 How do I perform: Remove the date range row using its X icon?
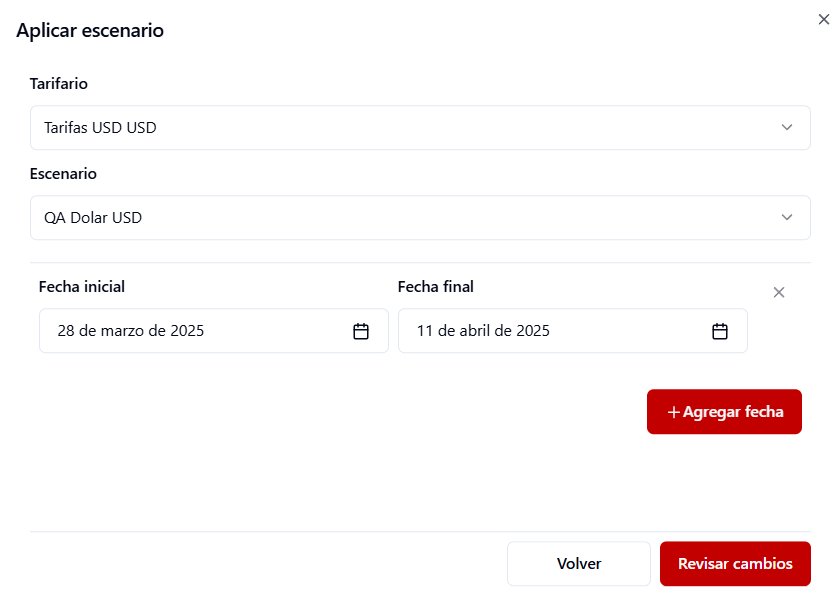pyautogui.click(x=779, y=292)
